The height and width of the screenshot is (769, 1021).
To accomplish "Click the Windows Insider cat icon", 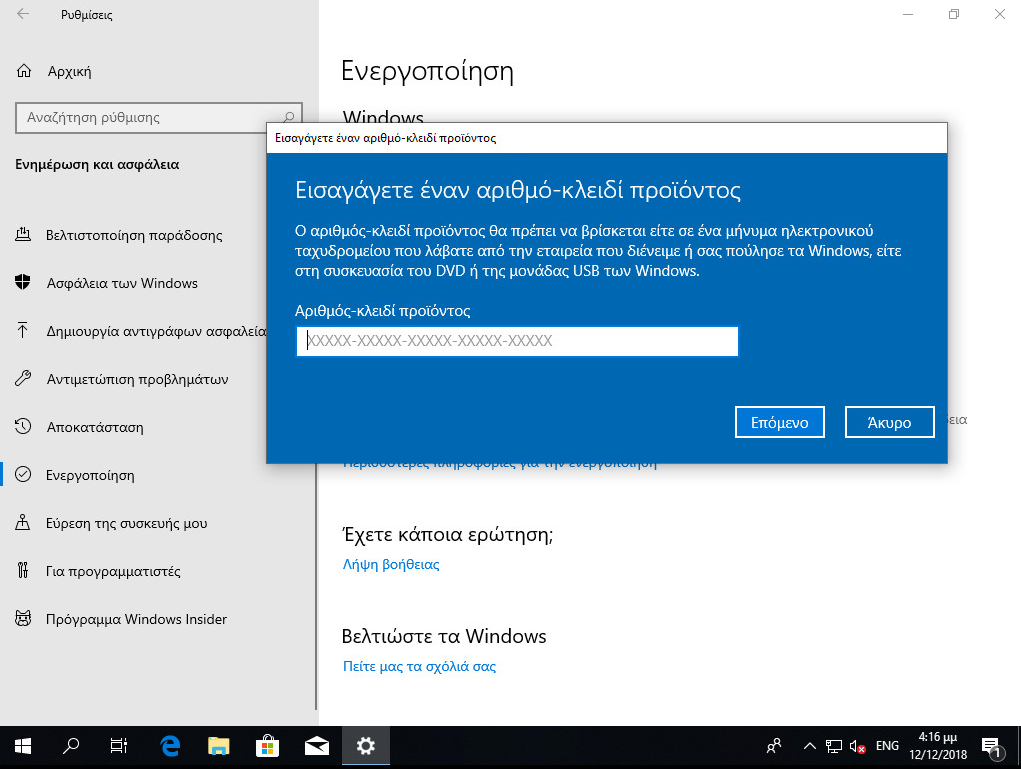I will (x=23, y=619).
